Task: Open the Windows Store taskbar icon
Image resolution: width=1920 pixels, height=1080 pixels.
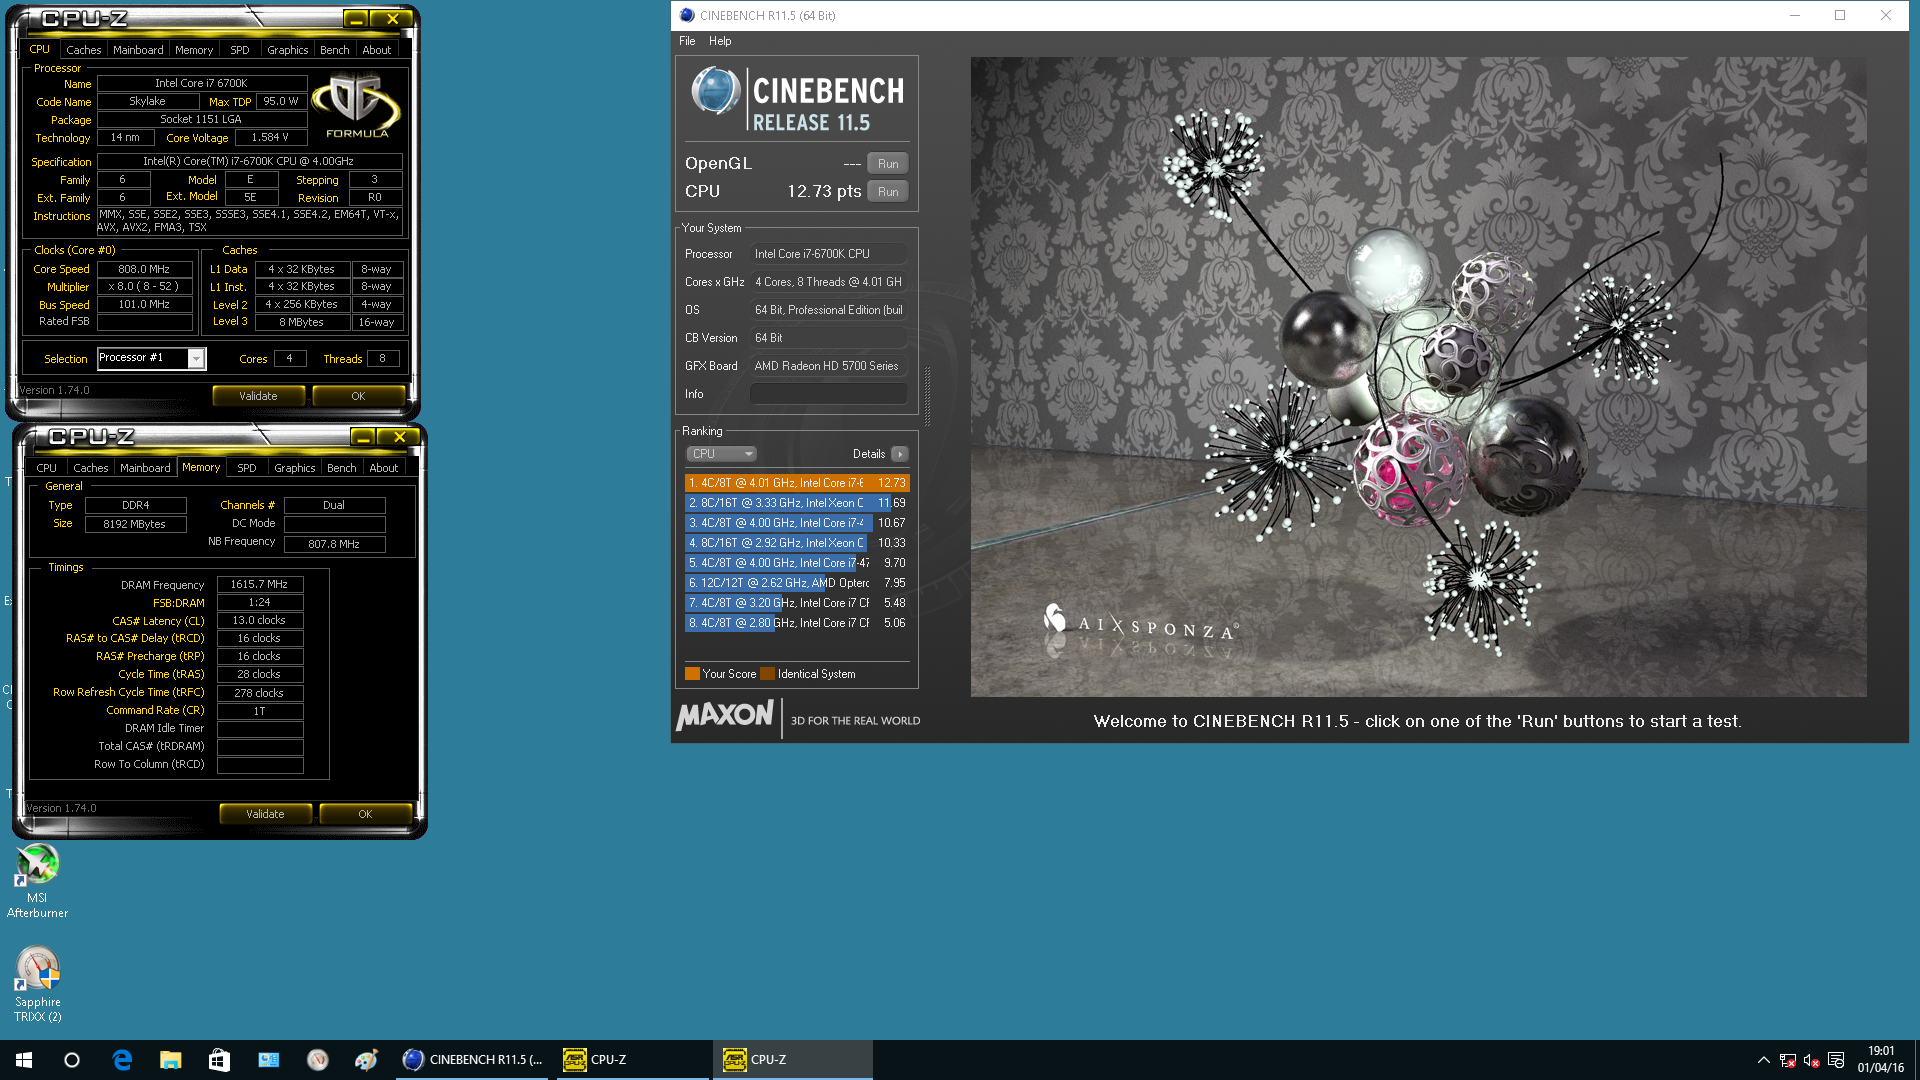Action: tap(219, 1060)
